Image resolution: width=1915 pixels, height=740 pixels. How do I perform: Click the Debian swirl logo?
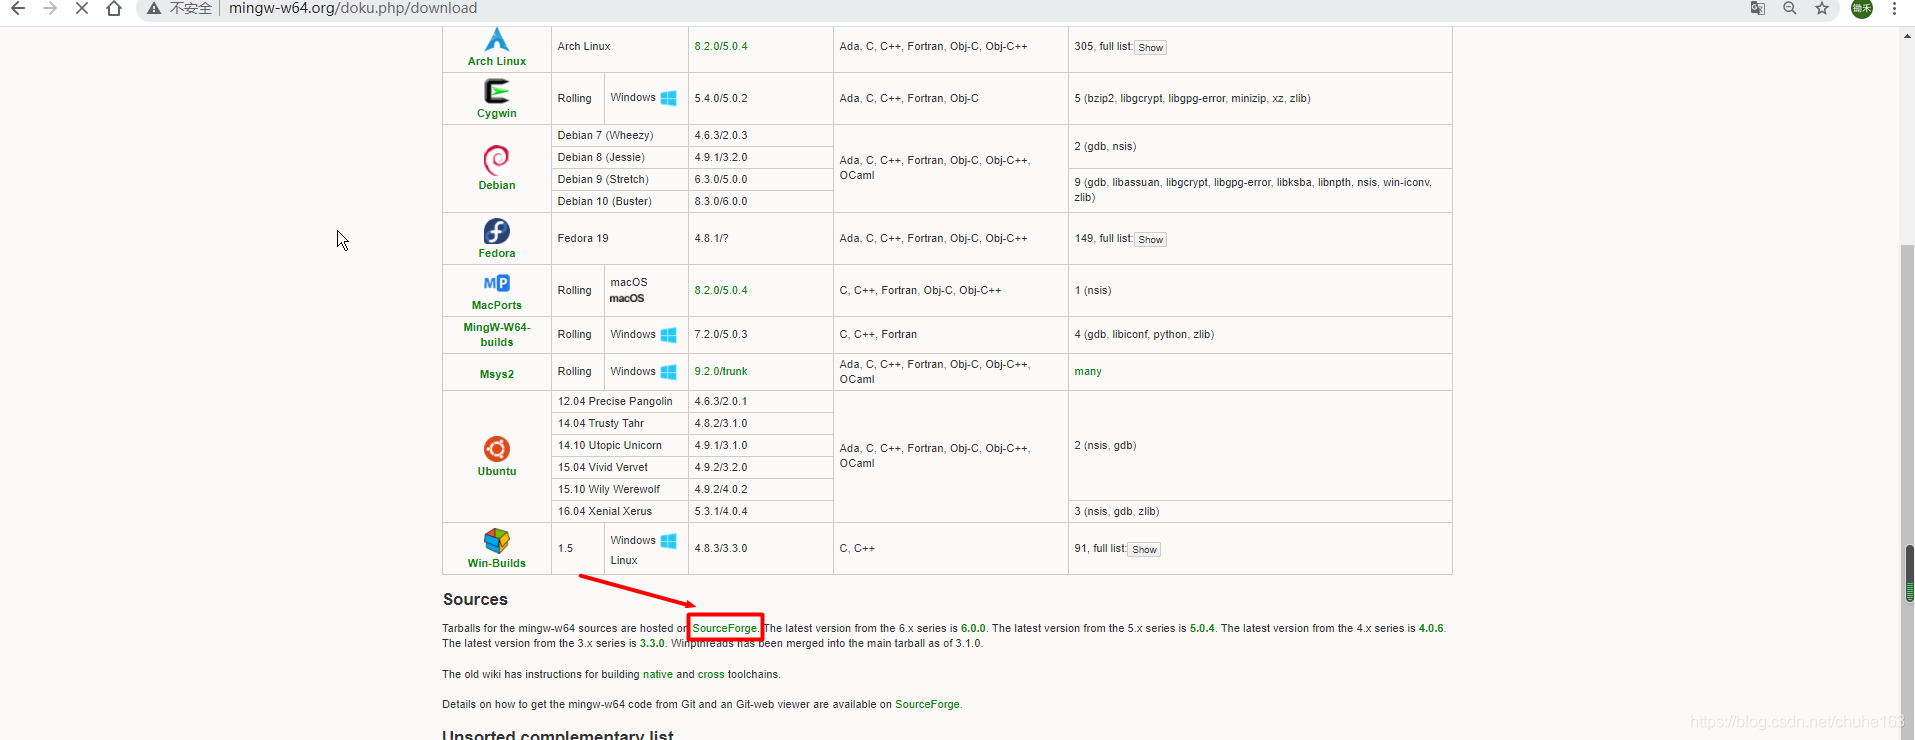coord(497,160)
